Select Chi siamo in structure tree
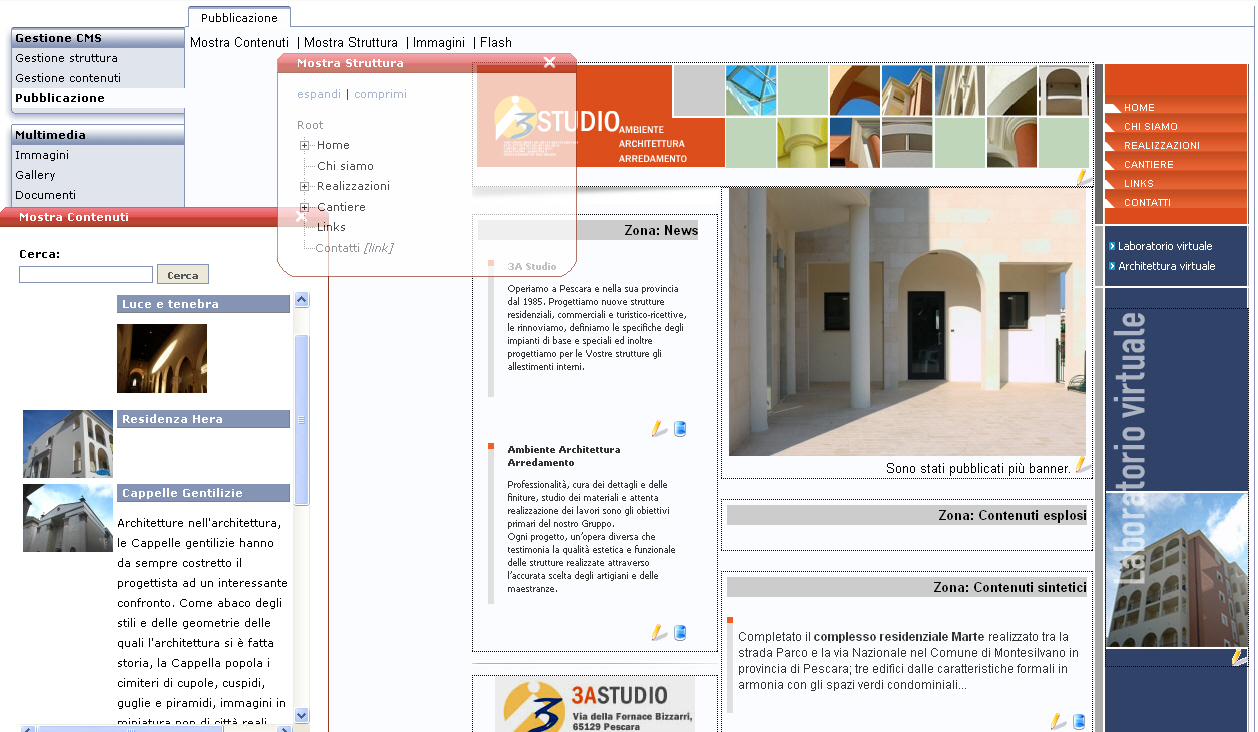1258x732 pixels. (345, 166)
